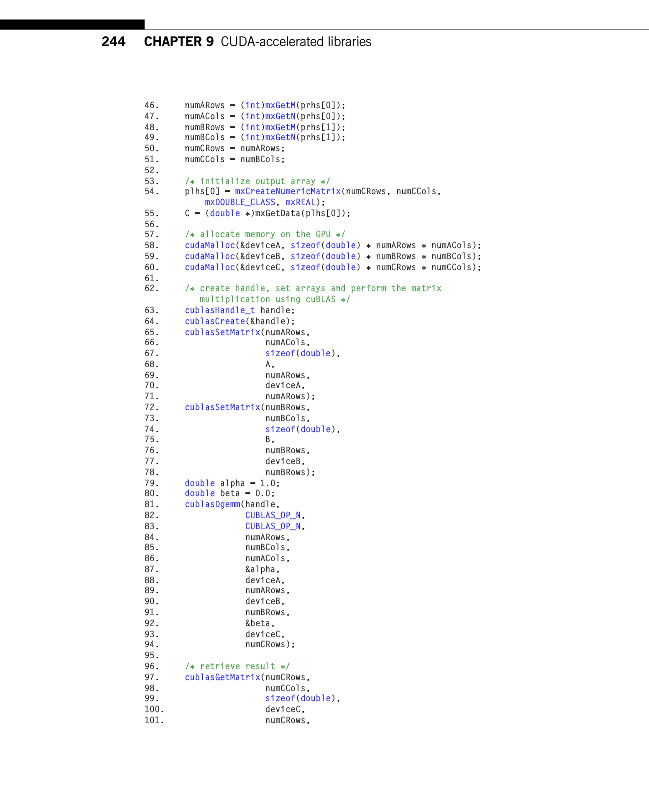Screen dimensions: 649x800
Task: Click the cublasDgemm function call
Action: pos(214,503)
